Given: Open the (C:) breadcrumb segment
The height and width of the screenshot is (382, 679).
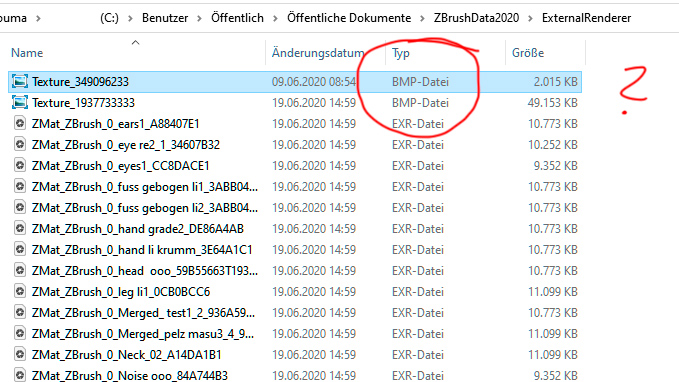Looking at the screenshot, I should pos(109,18).
